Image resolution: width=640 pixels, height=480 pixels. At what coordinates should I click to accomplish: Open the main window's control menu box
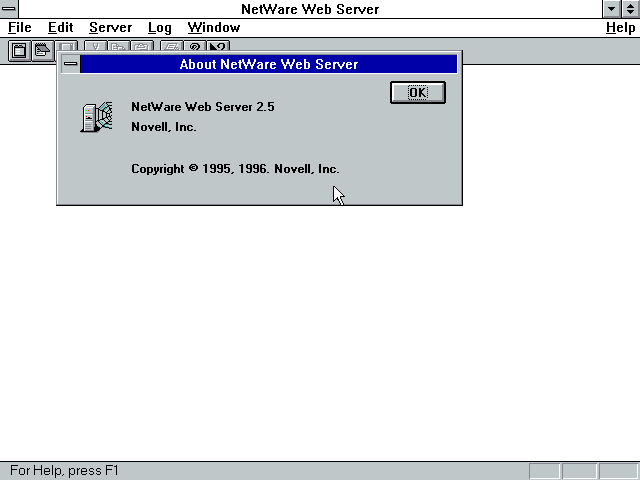point(9,9)
